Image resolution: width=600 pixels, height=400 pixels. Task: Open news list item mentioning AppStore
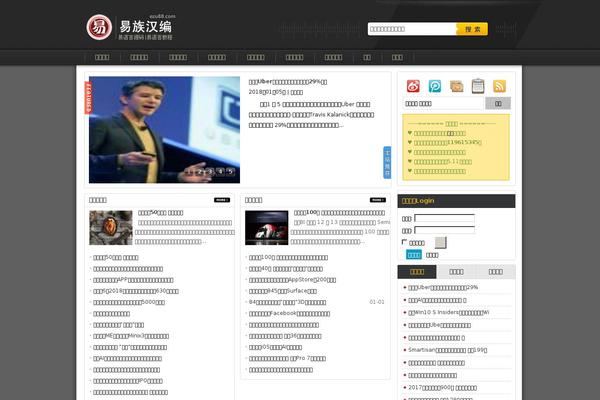[x=292, y=280]
